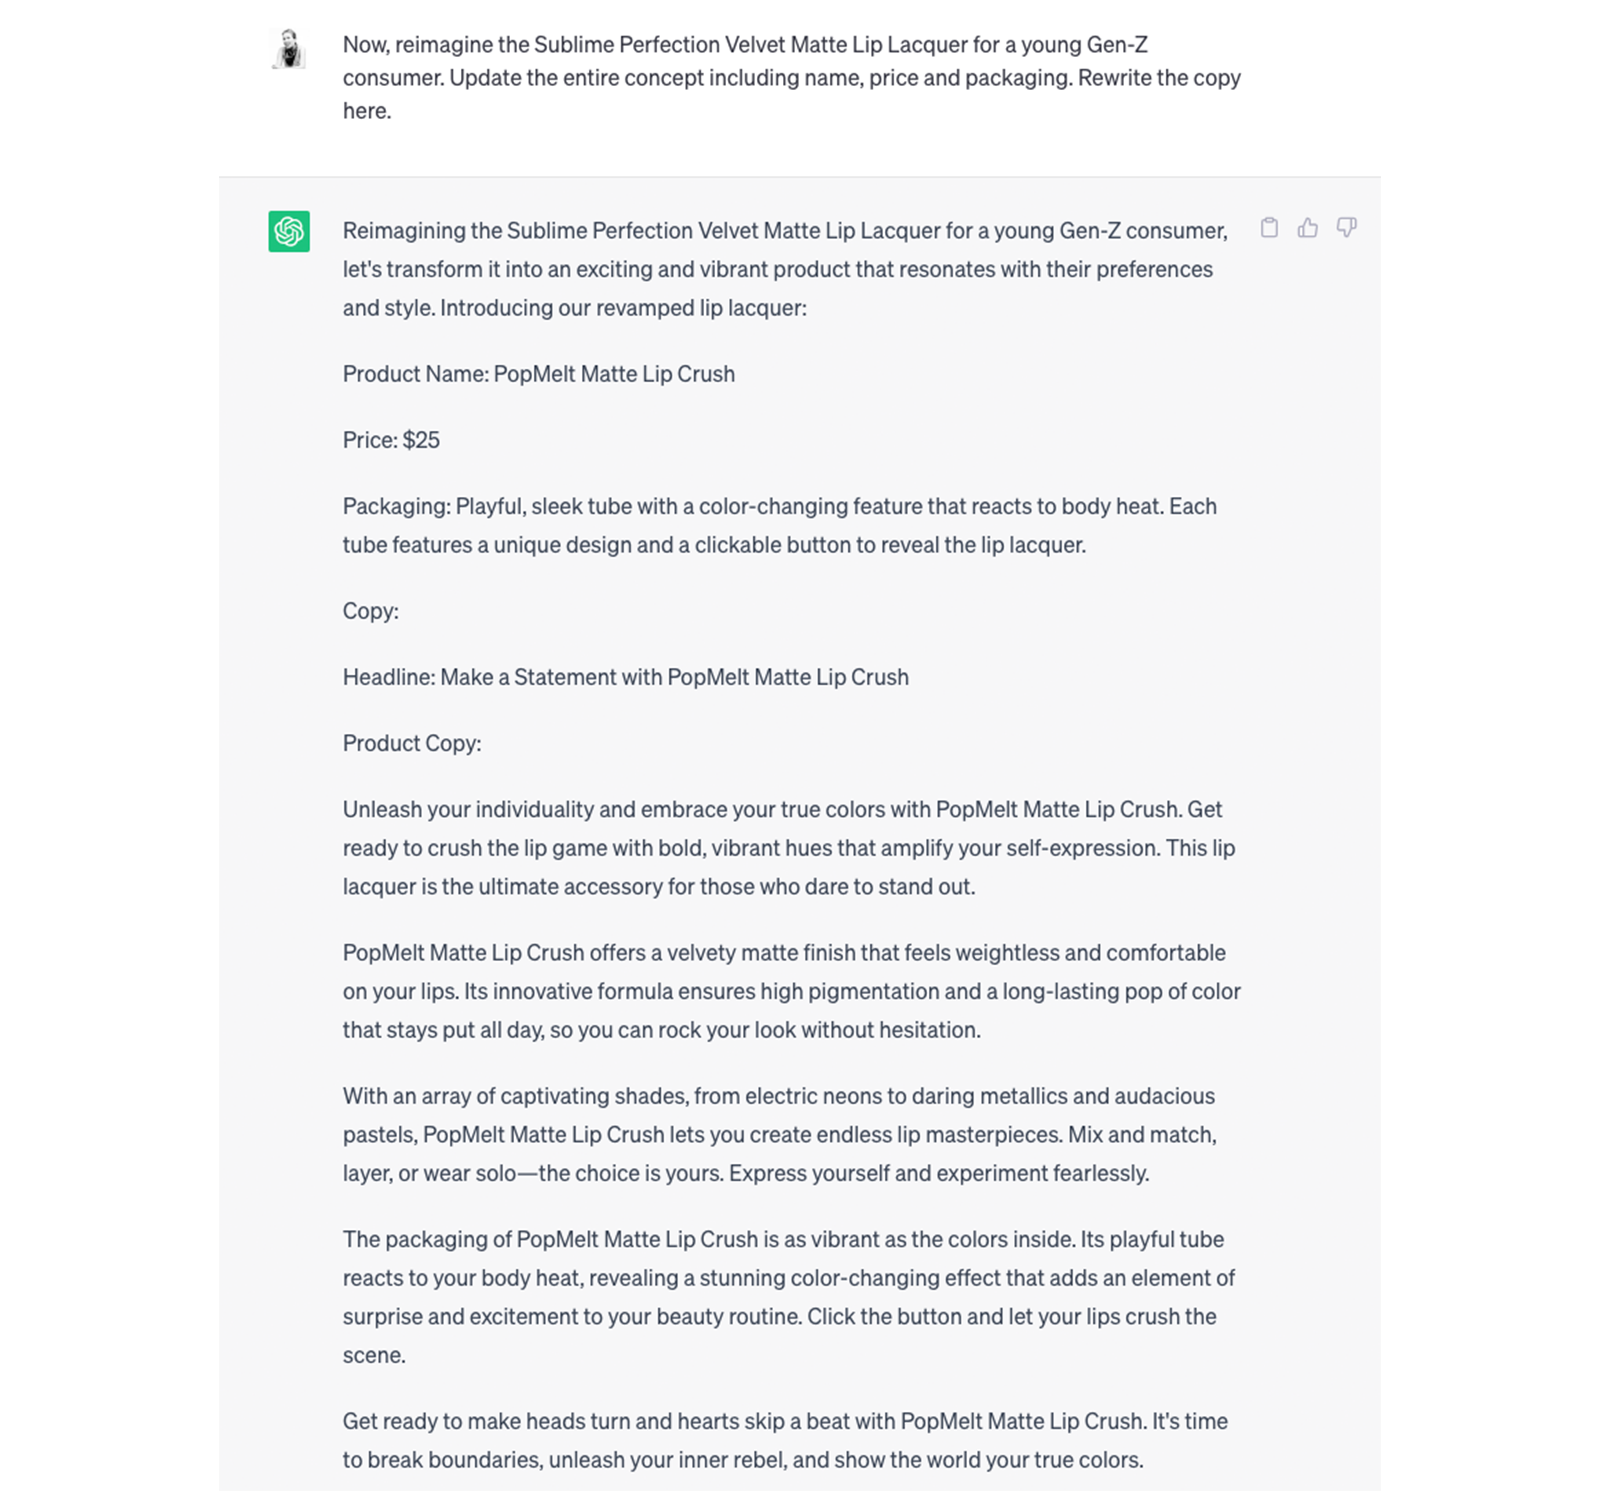
Task: Click the paragraph starting 'The packaging of PopMelt'
Action: [x=788, y=1278]
